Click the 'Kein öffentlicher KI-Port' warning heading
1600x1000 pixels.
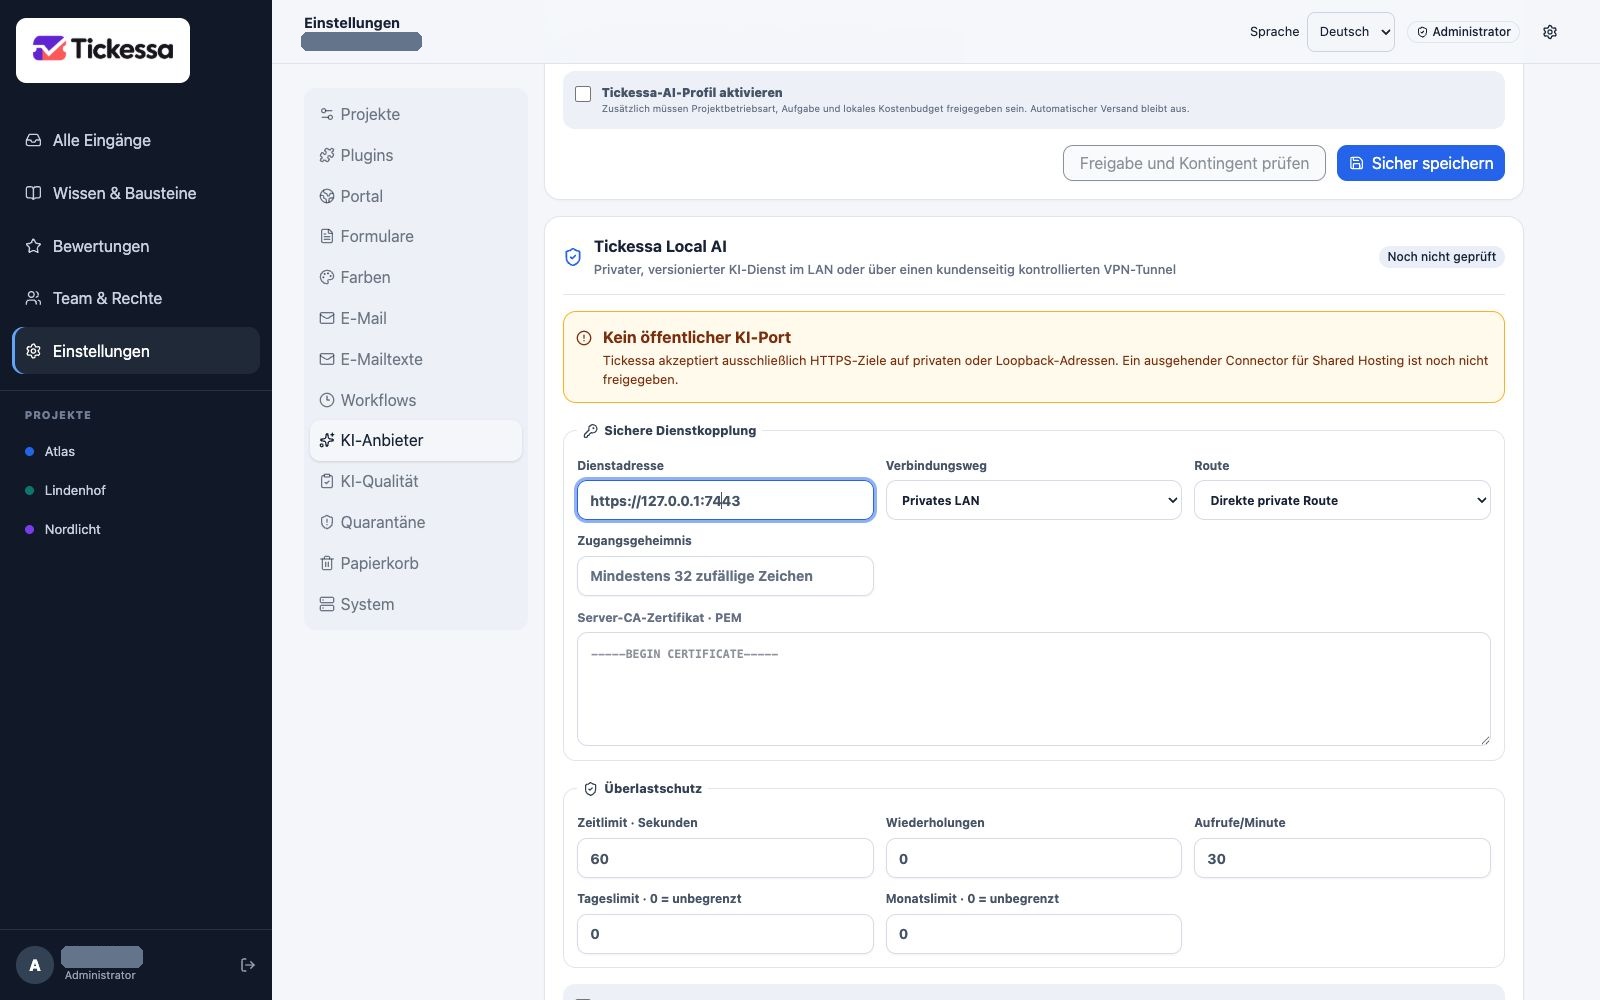tap(697, 337)
